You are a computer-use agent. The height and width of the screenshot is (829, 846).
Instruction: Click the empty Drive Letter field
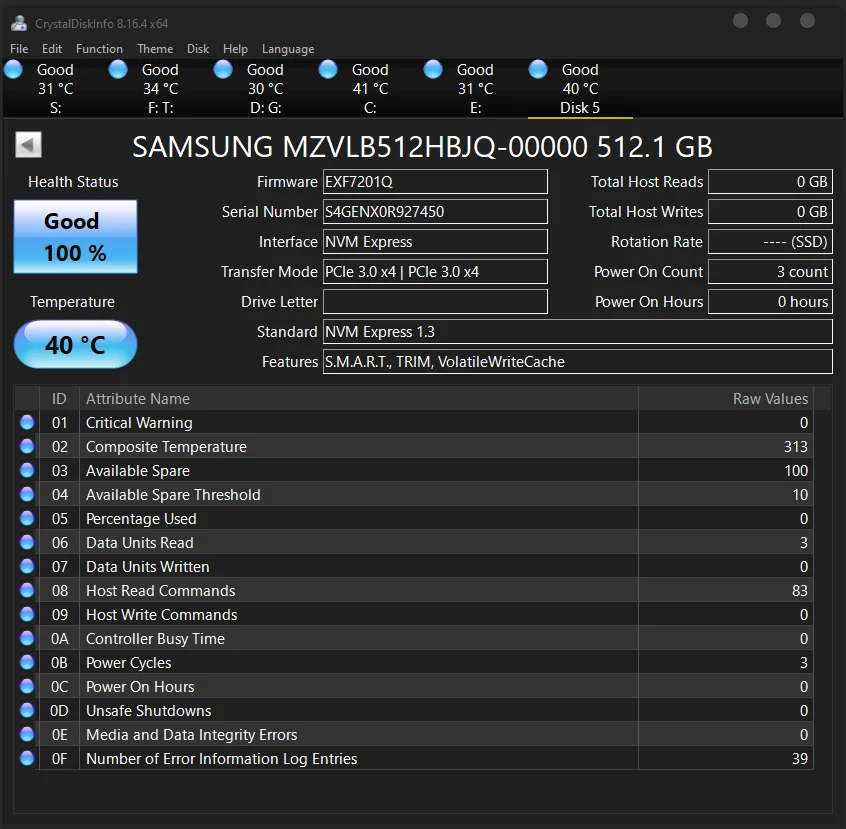[435, 302]
